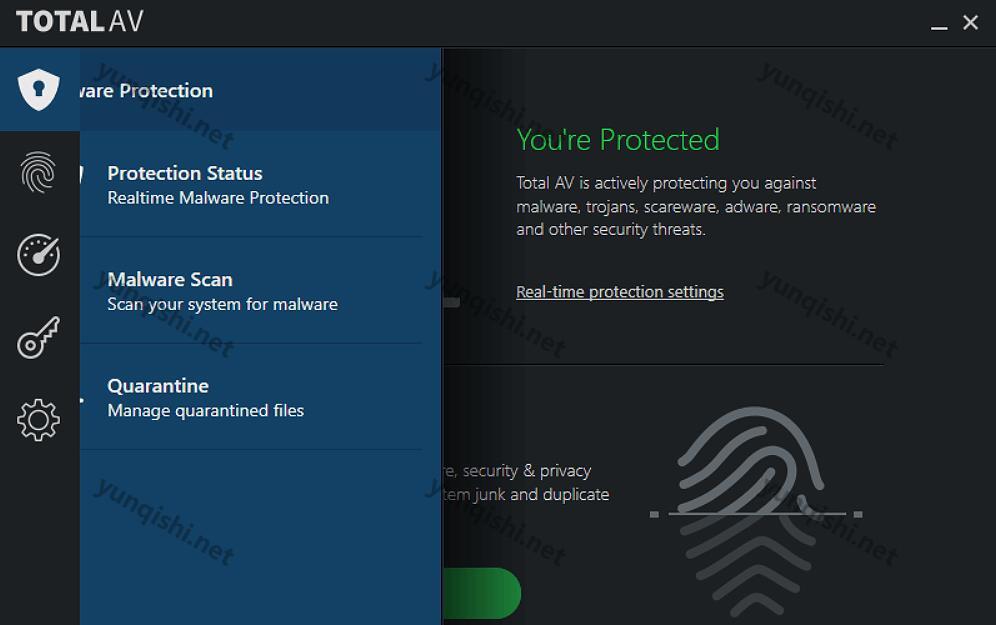Screen dimensions: 996x625
Task: Click the TOTAL AV logo
Action: (x=80, y=22)
